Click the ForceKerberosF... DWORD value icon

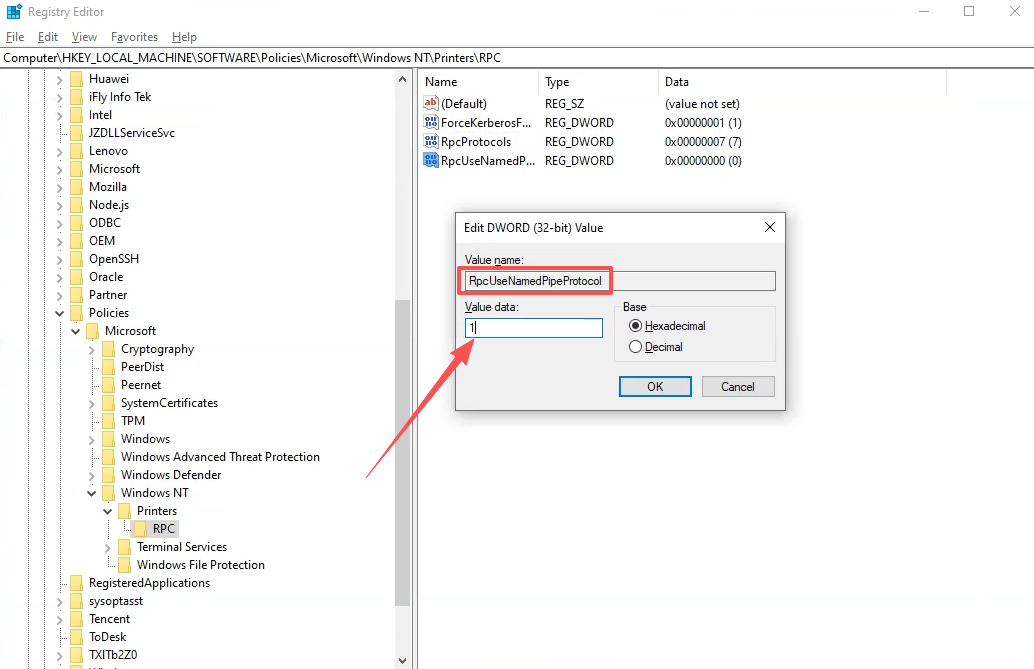click(x=431, y=122)
